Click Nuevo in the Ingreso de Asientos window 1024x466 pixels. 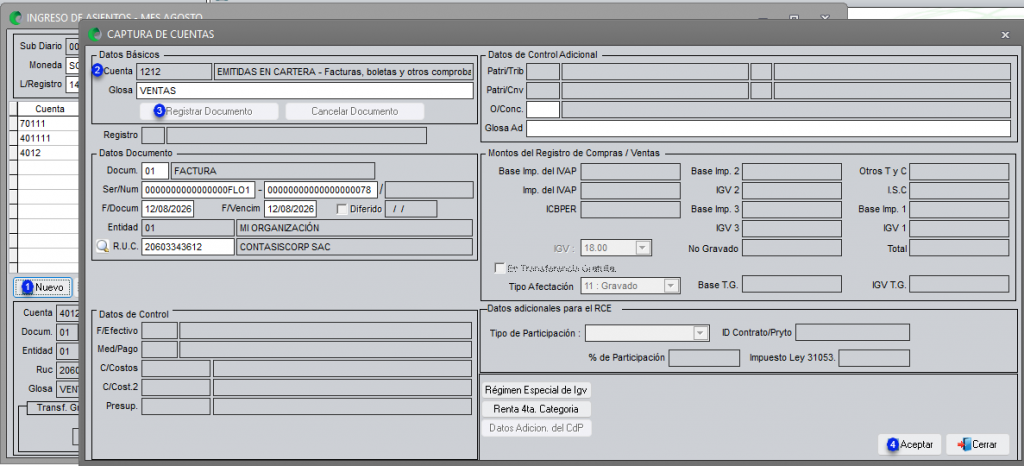tap(43, 287)
